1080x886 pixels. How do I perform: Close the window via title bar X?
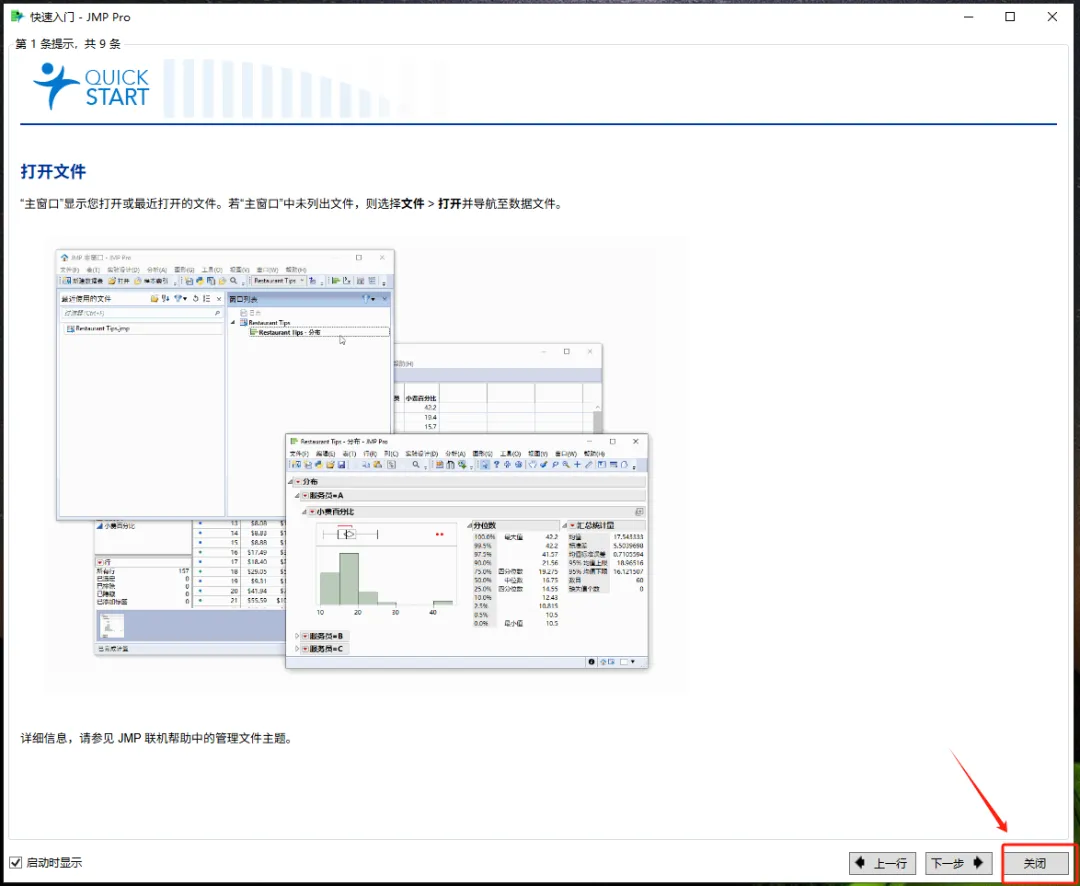pyautogui.click(x=1052, y=17)
